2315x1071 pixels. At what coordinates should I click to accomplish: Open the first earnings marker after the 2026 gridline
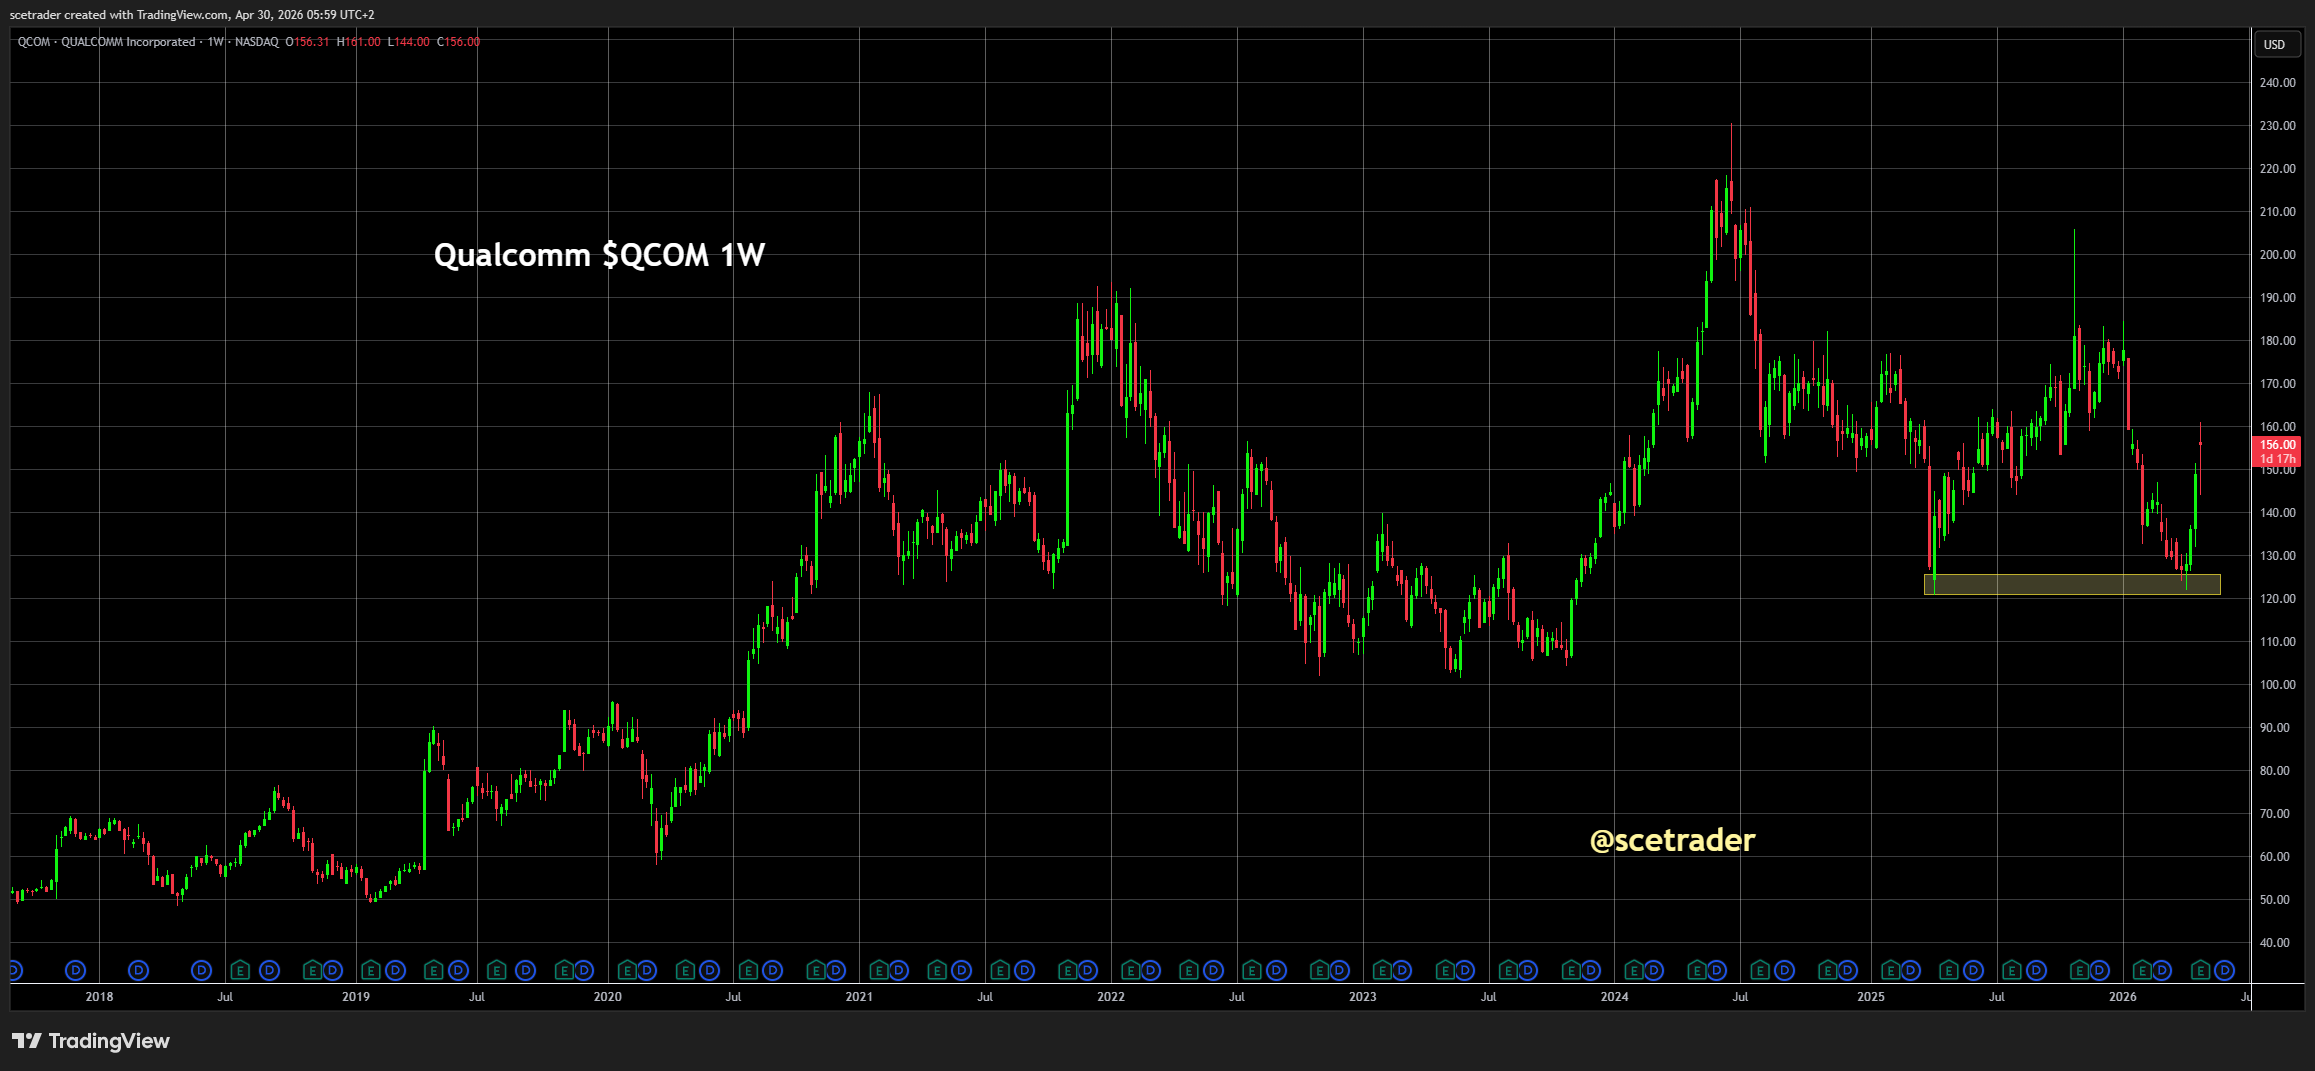(x=2142, y=970)
